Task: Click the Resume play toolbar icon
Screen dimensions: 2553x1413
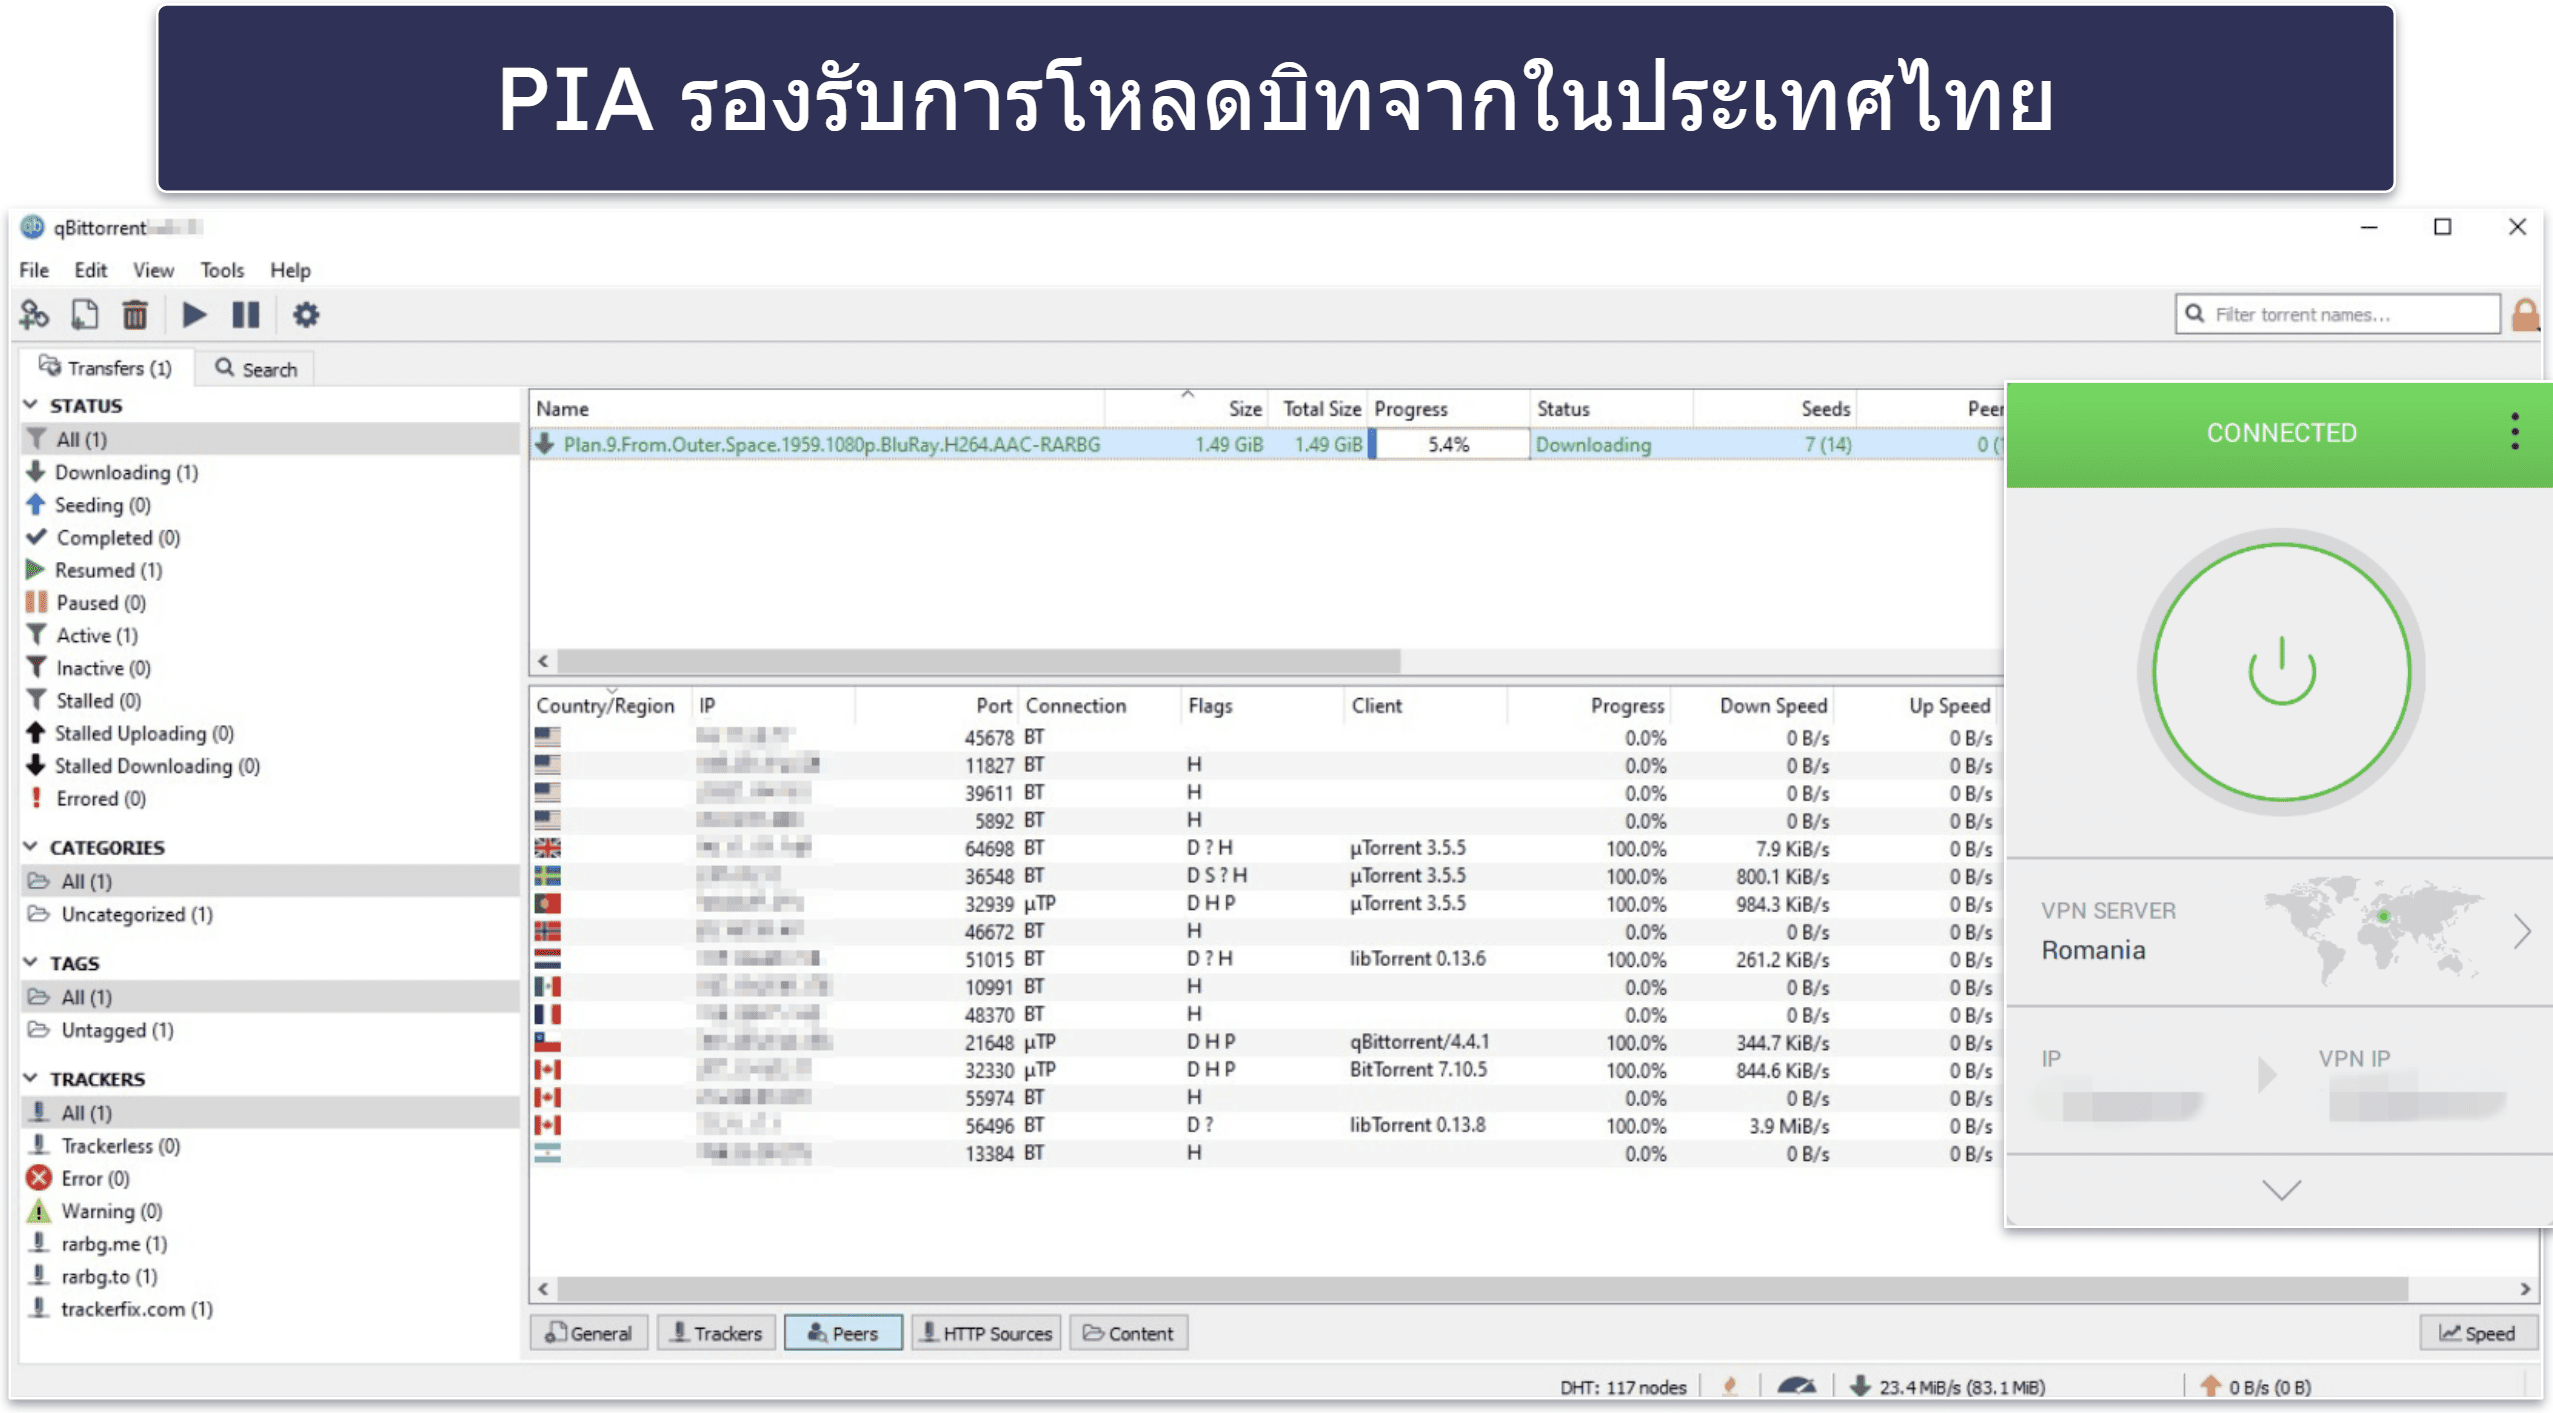Action: click(x=194, y=315)
